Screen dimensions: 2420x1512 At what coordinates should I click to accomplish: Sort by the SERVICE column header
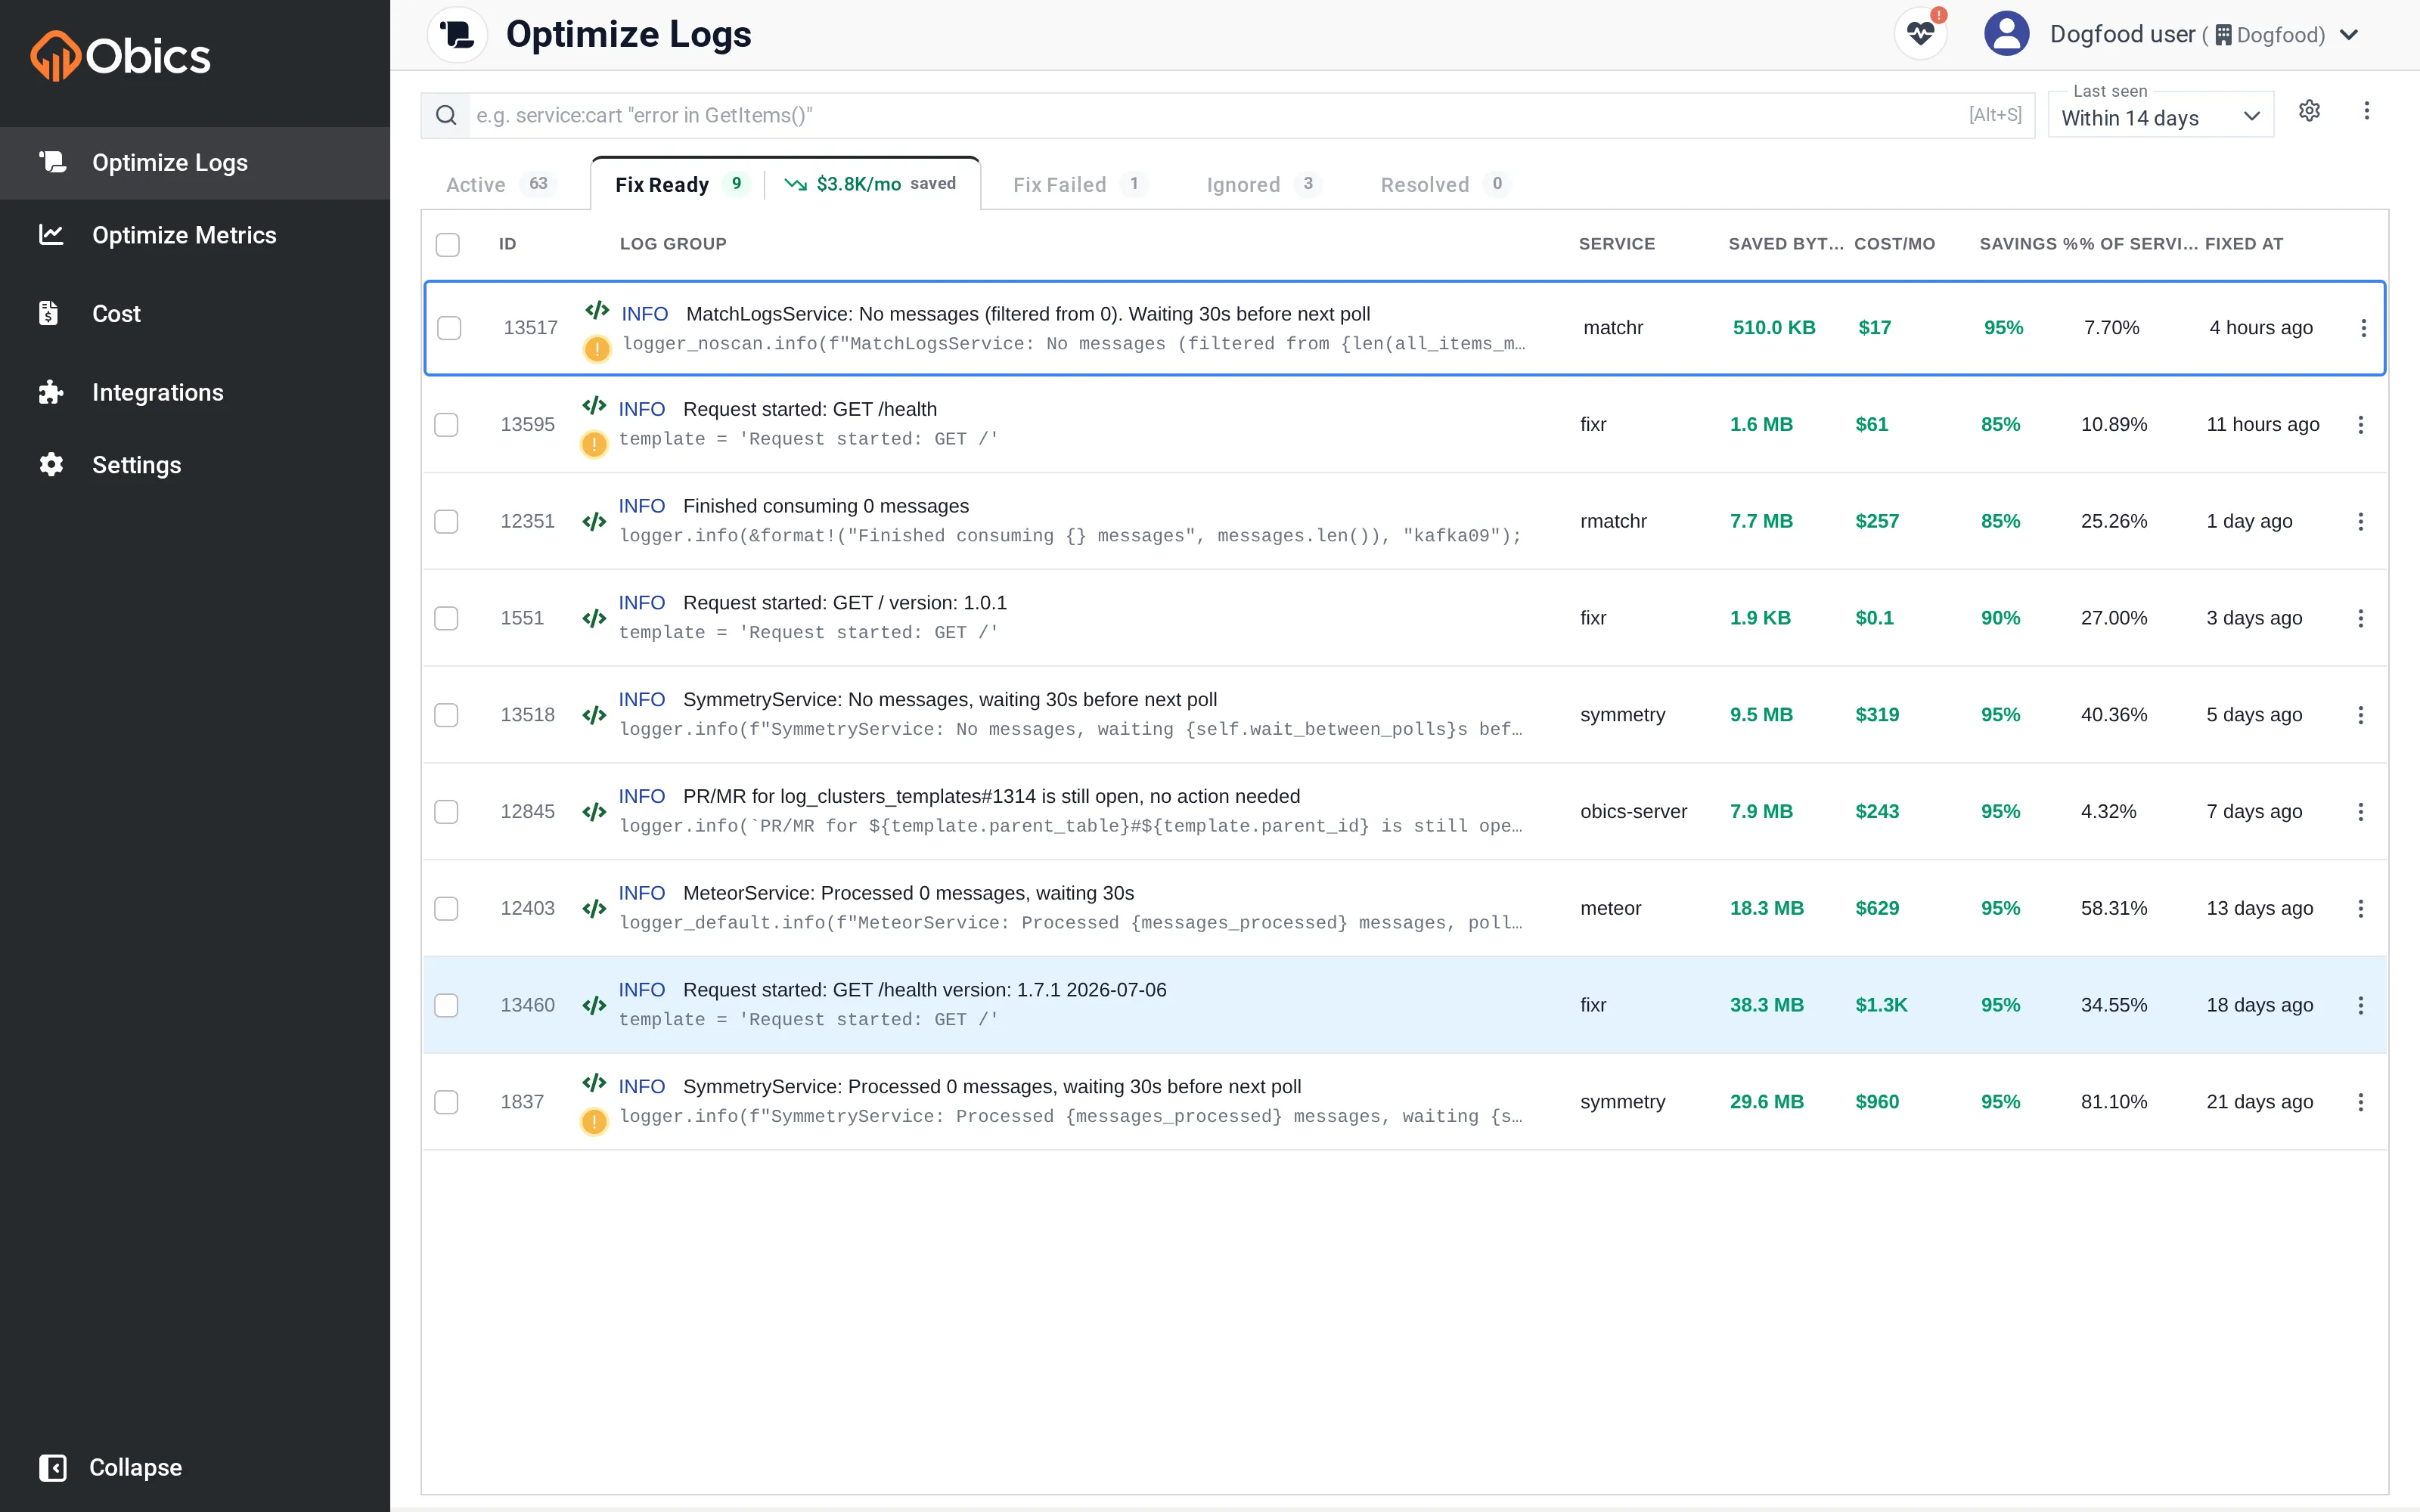click(x=1616, y=244)
